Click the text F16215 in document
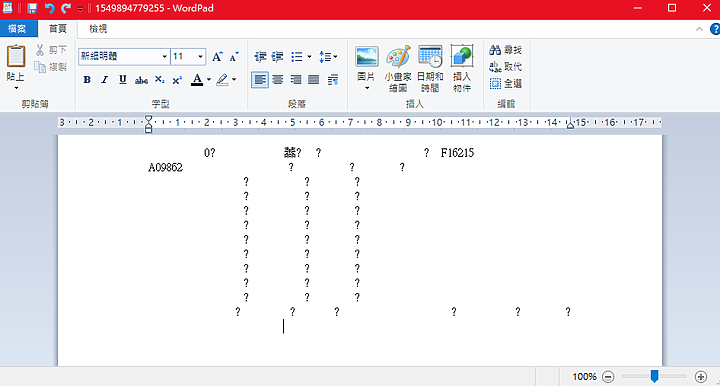This screenshot has width=720, height=386. tap(457, 153)
